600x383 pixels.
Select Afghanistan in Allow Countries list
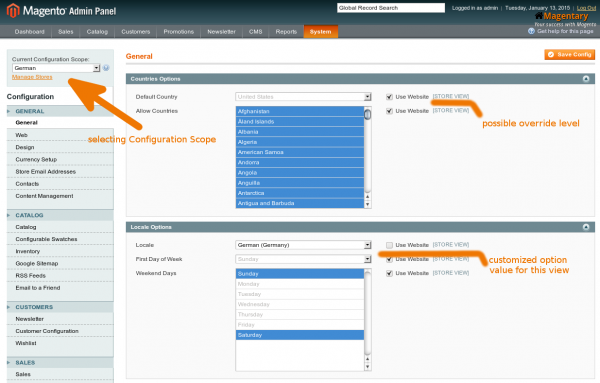click(300, 111)
